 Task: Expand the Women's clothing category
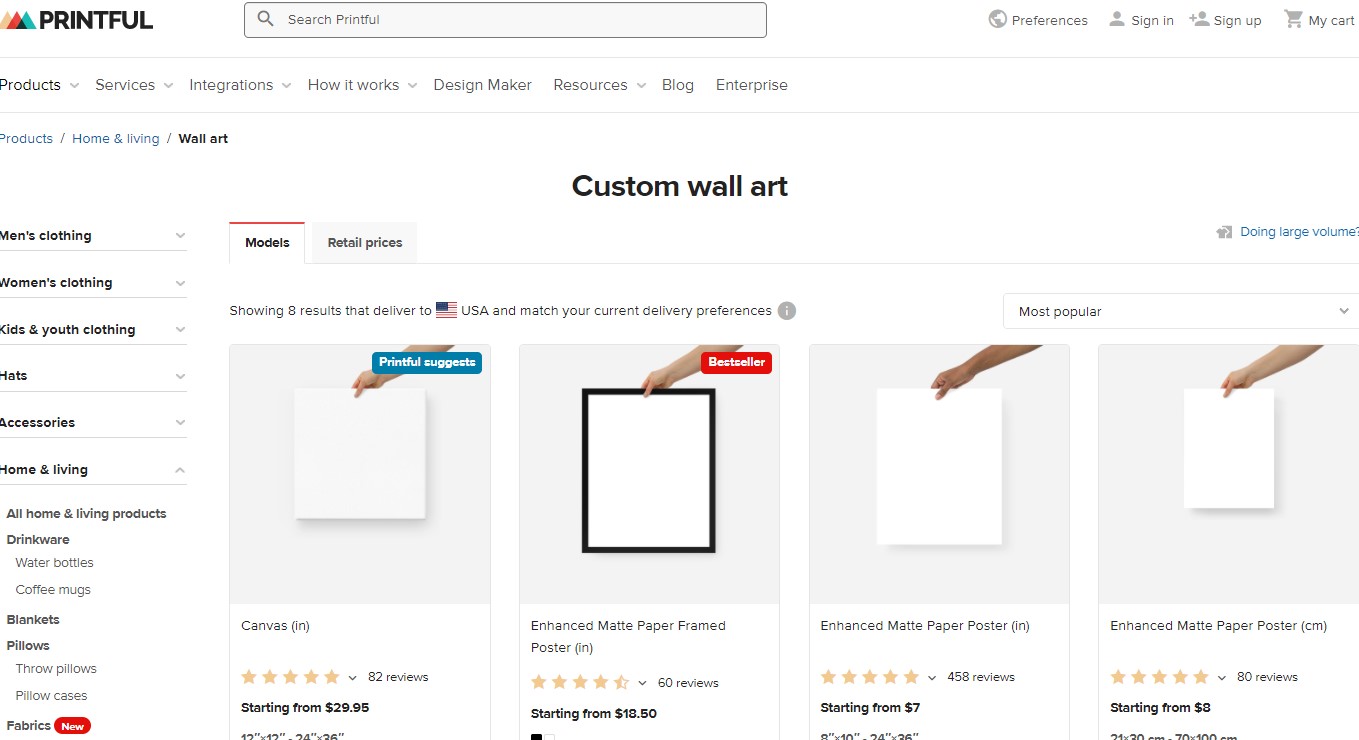pyautogui.click(x=90, y=282)
